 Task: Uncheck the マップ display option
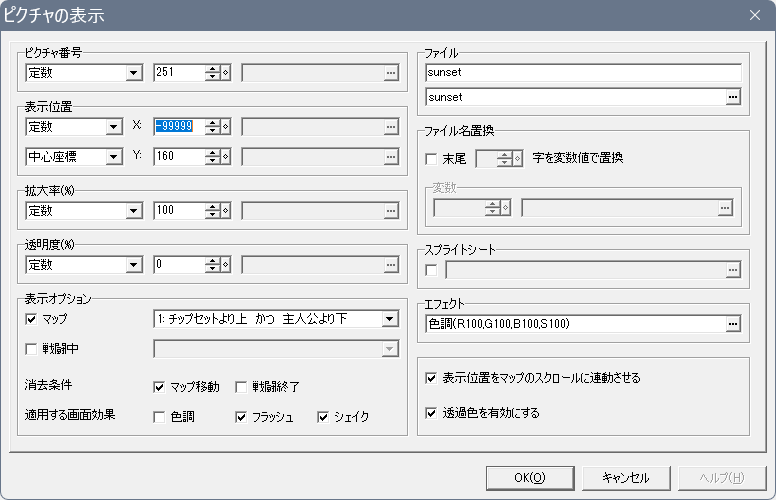pyautogui.click(x=31, y=319)
